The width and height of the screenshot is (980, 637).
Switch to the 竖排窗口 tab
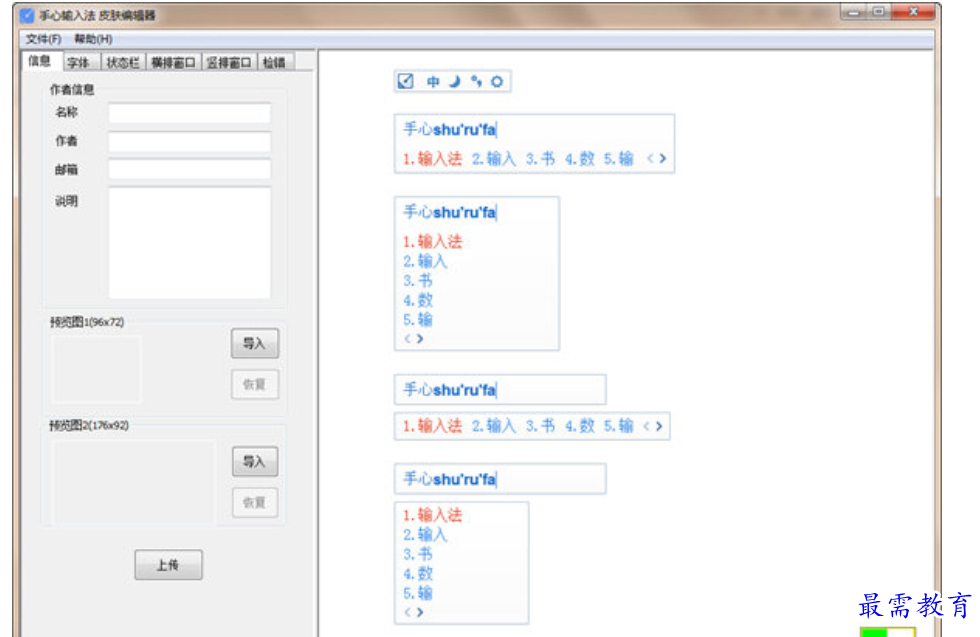[x=229, y=63]
